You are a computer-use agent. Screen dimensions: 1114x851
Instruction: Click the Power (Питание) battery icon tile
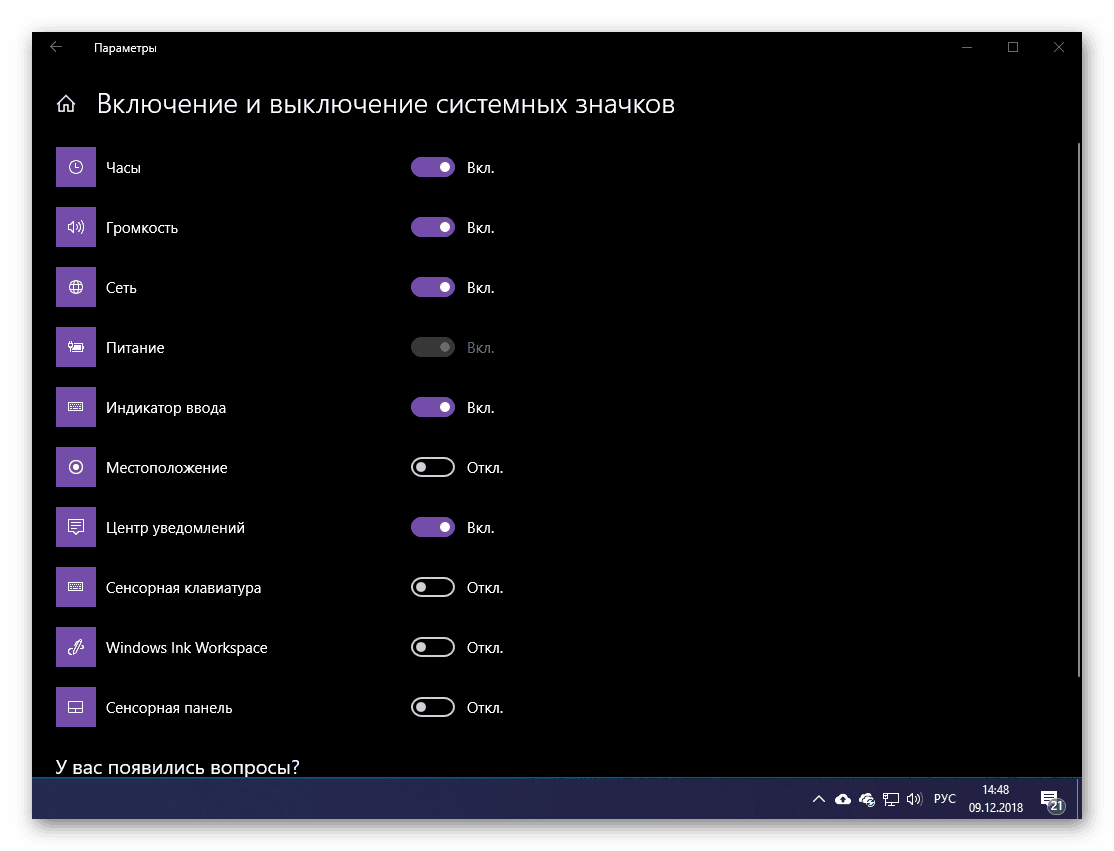pyautogui.click(x=76, y=347)
